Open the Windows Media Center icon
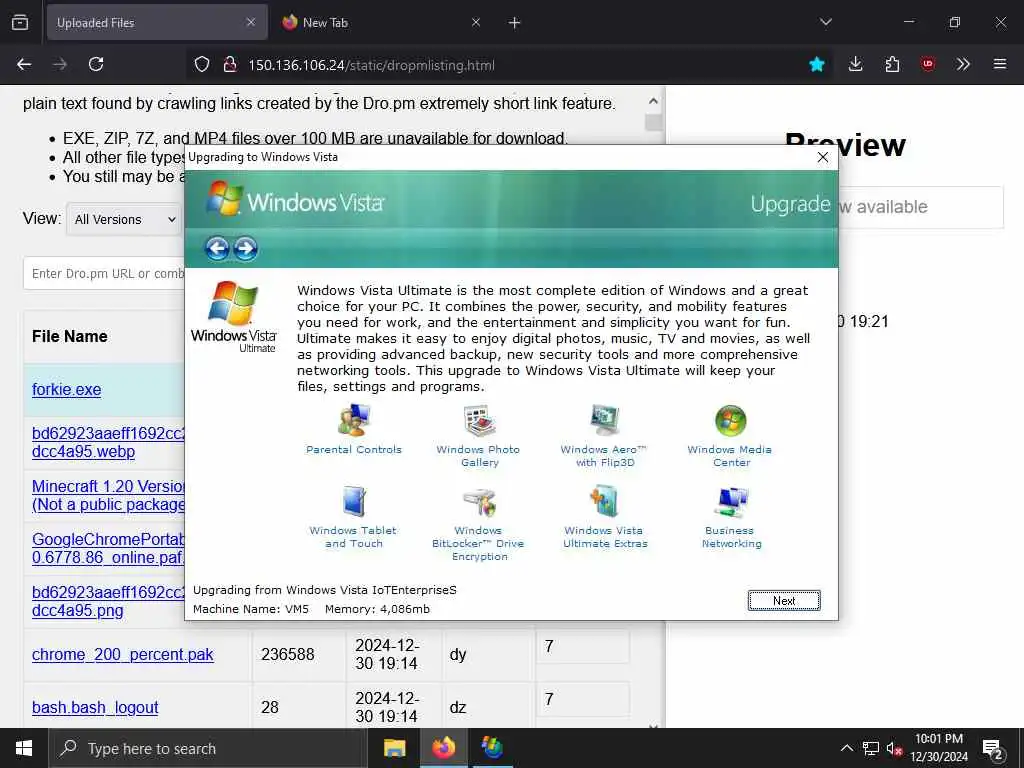 click(x=730, y=420)
